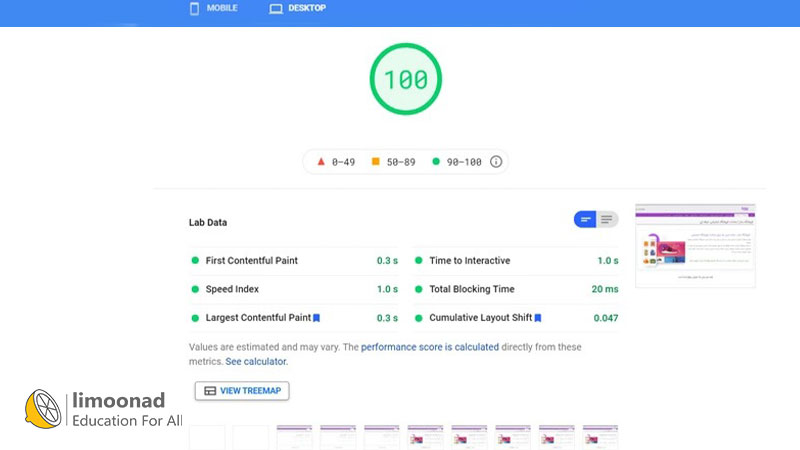The height and width of the screenshot is (450, 800).
Task: Click the desktop monitor icon
Action: pos(276,9)
